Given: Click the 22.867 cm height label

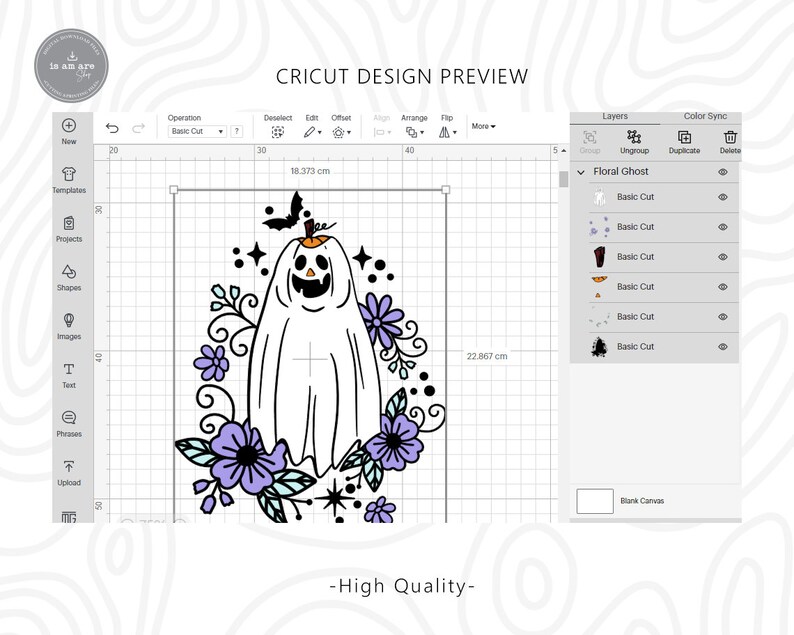Looking at the screenshot, I should point(487,356).
